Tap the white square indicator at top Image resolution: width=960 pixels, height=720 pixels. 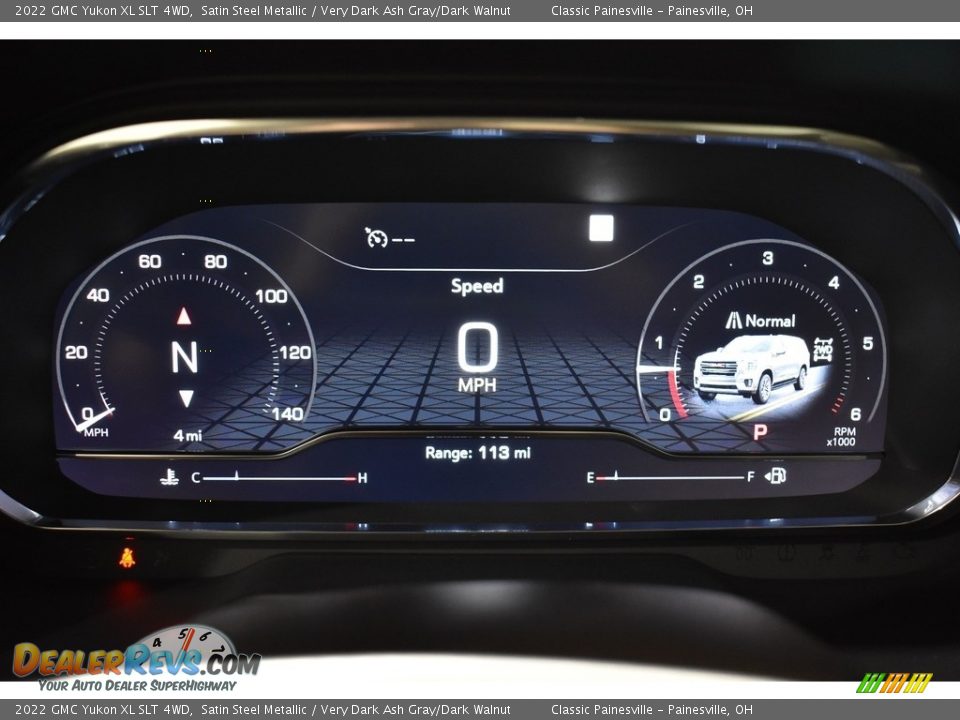click(601, 228)
